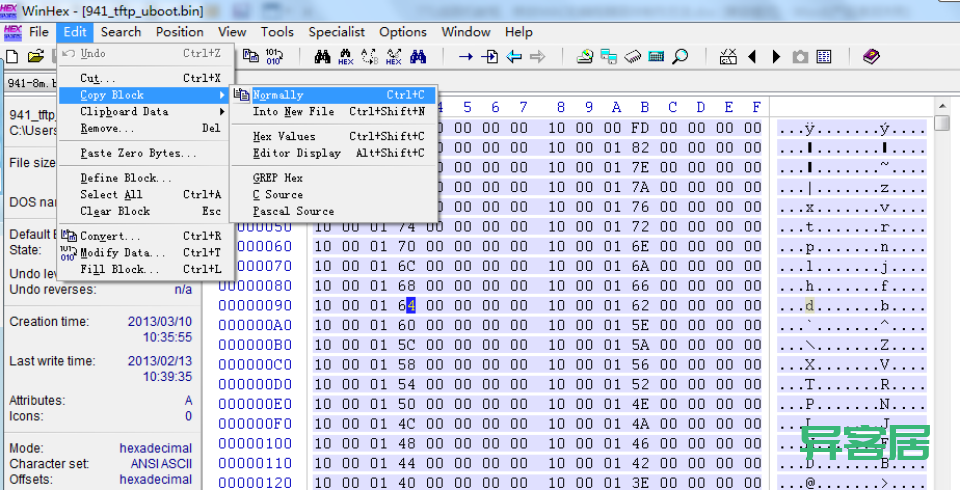Select Normally in Copy Block submenu
This screenshot has height=490, width=960.
(x=334, y=95)
